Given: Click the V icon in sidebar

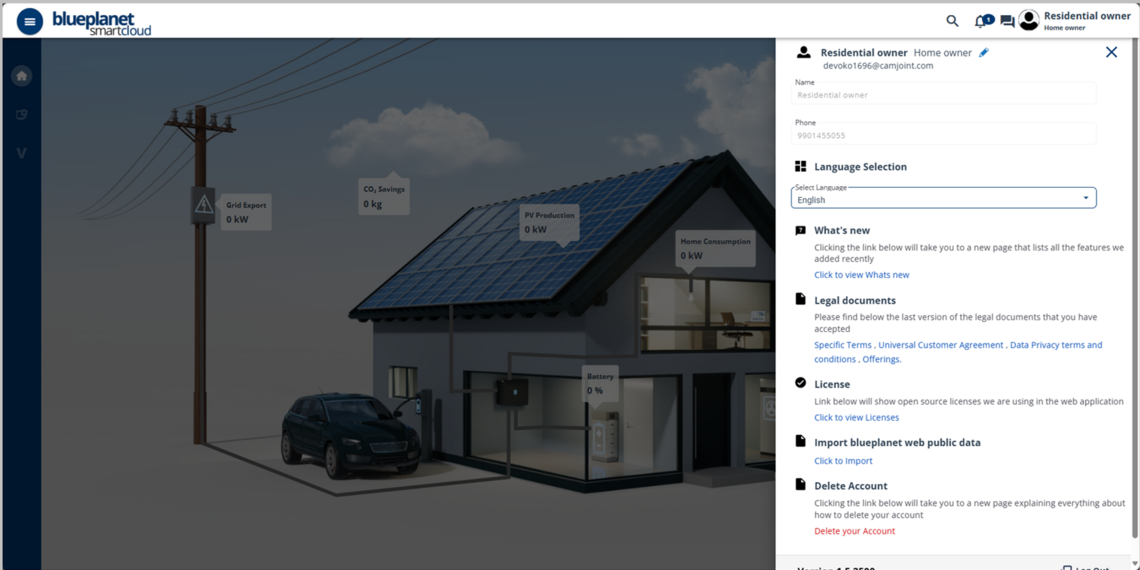Looking at the screenshot, I should [x=21, y=153].
